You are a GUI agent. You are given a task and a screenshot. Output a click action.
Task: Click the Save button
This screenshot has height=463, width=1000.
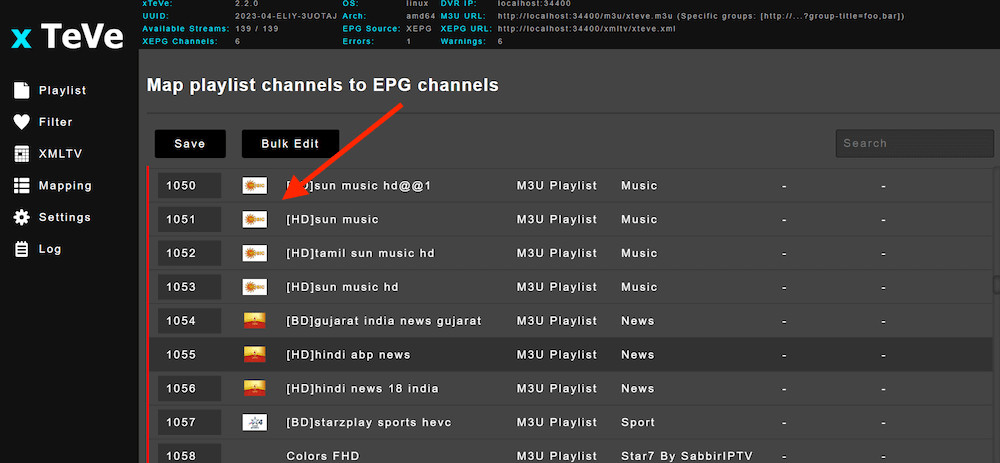pyautogui.click(x=190, y=143)
